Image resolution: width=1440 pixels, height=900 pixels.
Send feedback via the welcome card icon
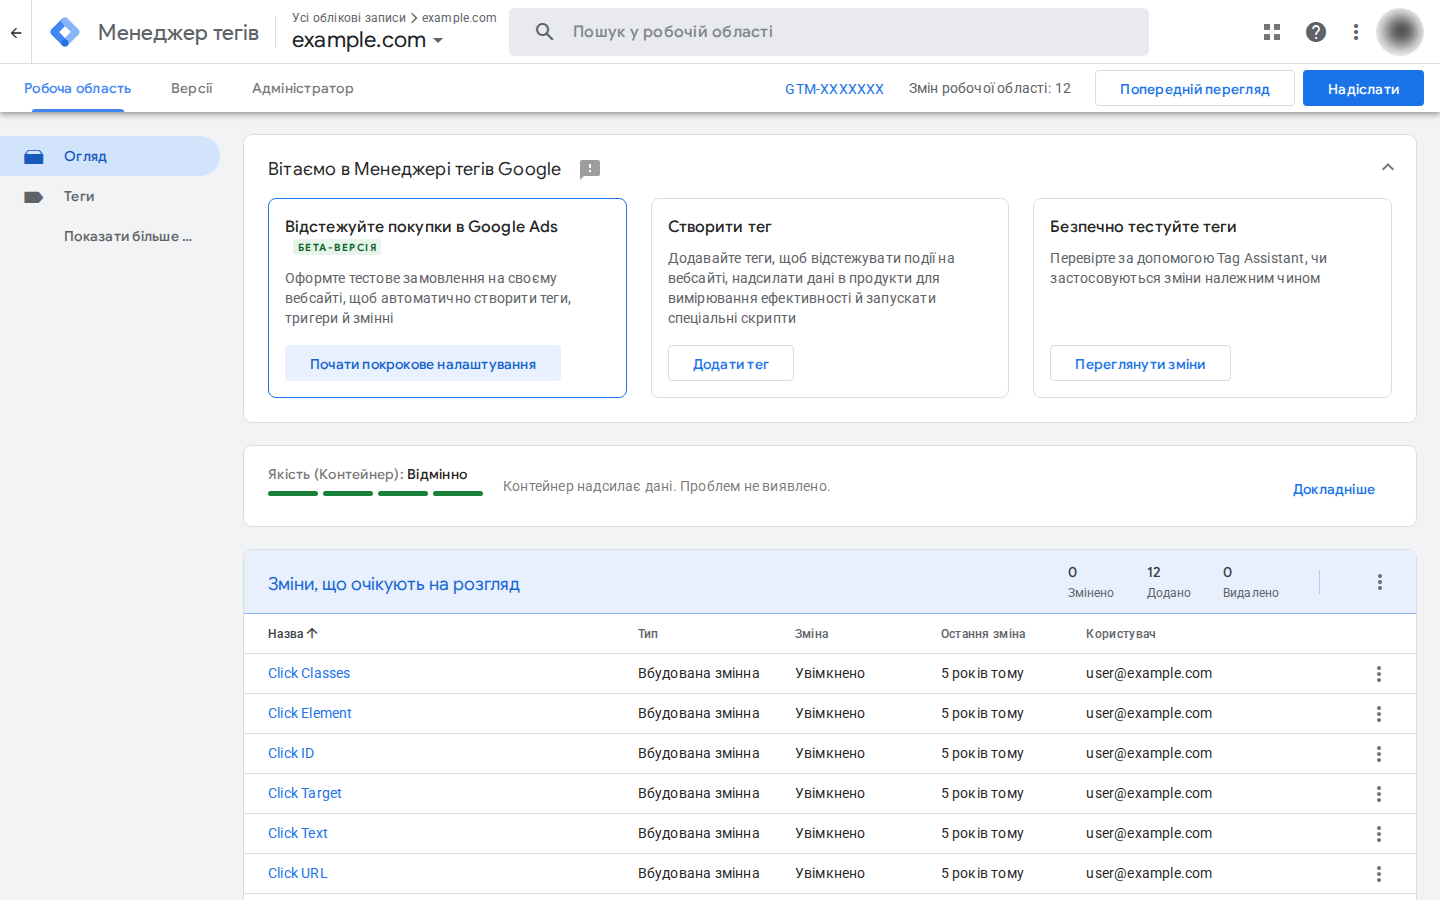click(x=590, y=169)
